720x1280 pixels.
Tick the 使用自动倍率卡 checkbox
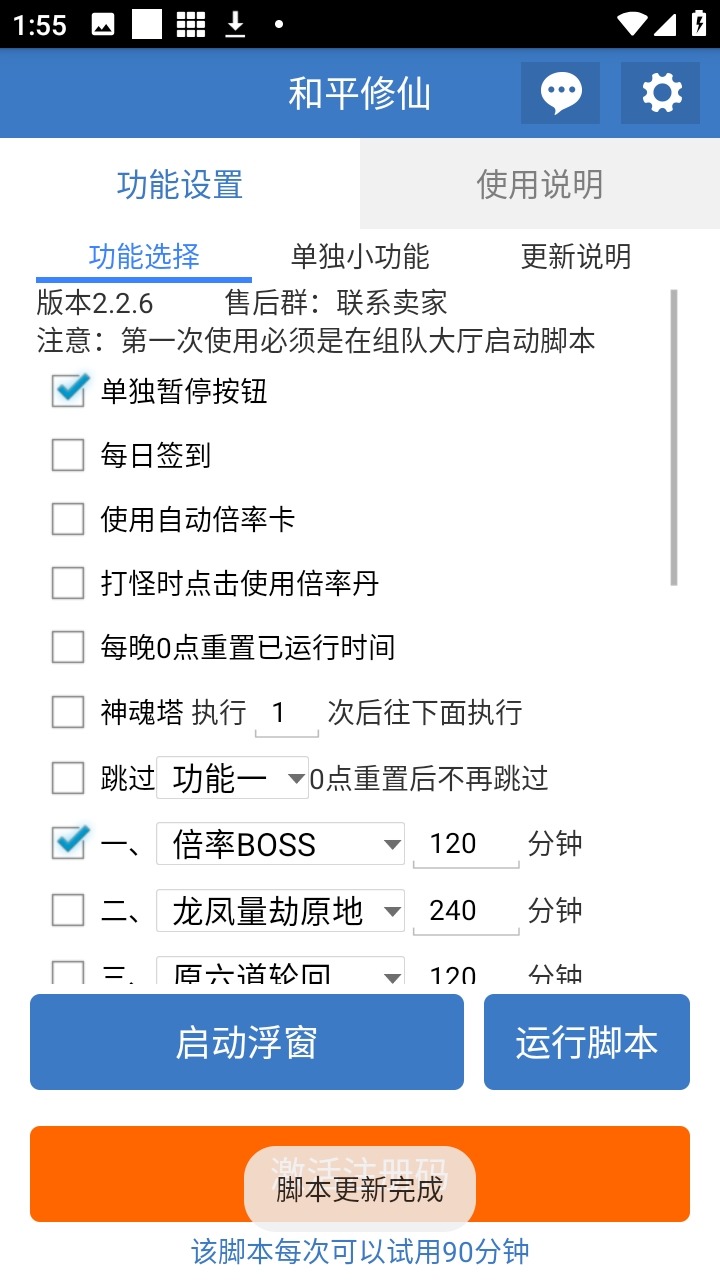[68, 520]
